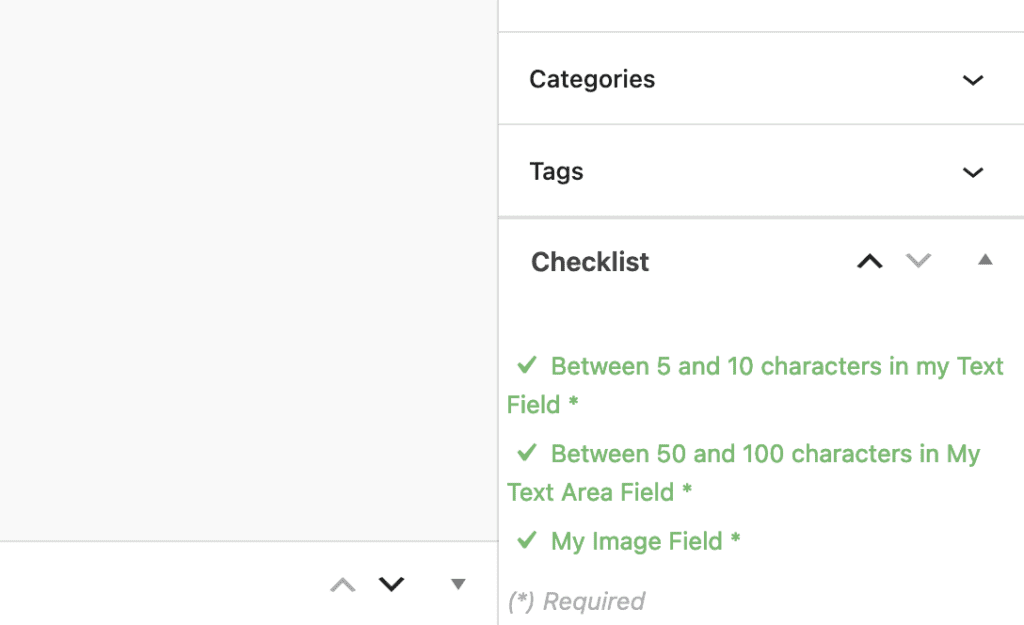The width and height of the screenshot is (1024, 625).
Task: Click the My Image Field requirement text
Action: [645, 542]
